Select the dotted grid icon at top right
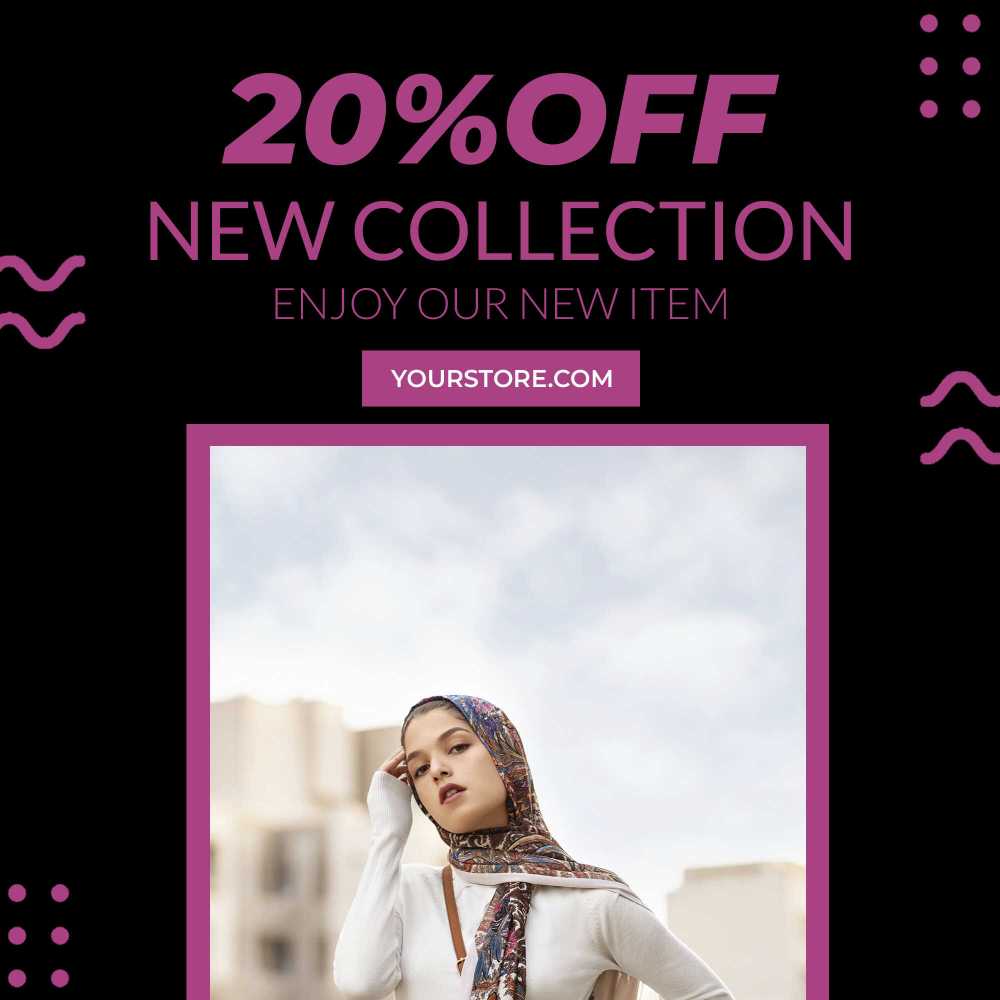1000x1000 pixels. point(950,66)
